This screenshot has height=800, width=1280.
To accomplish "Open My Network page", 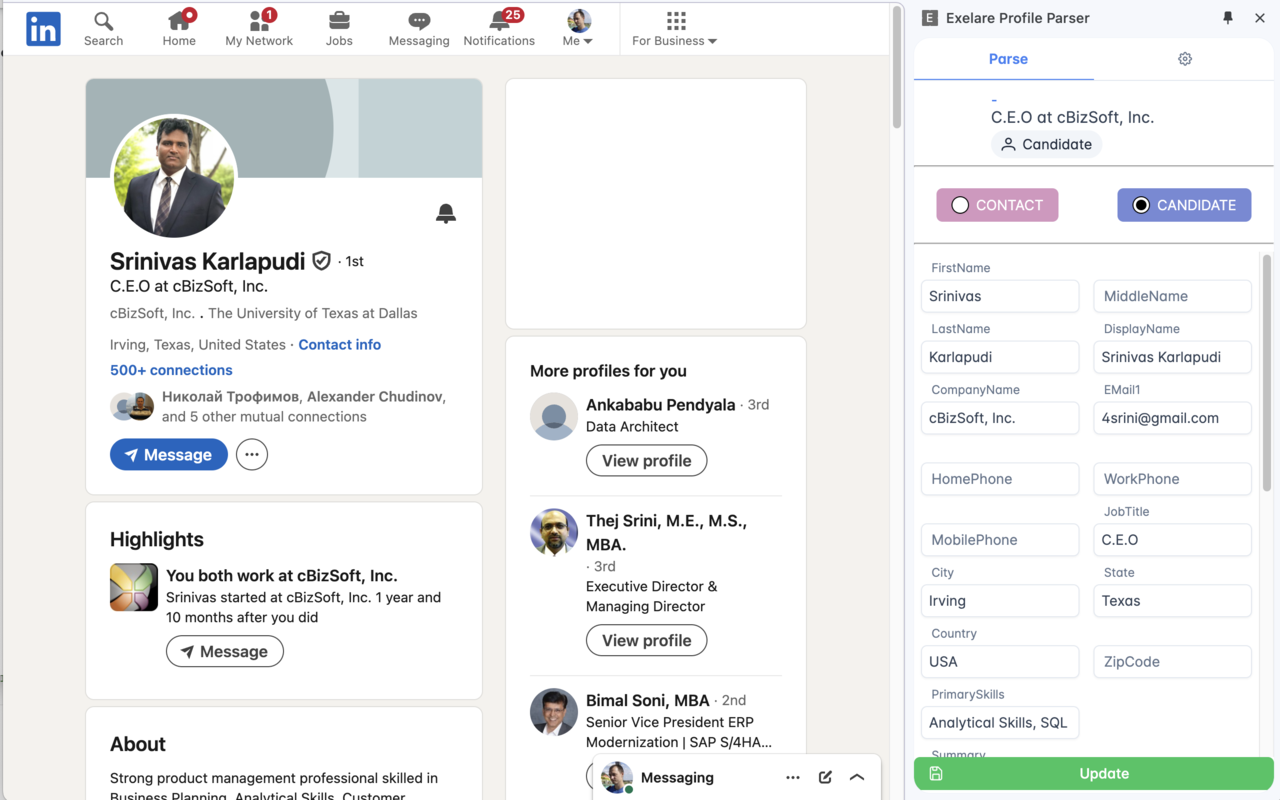I will tap(259, 29).
